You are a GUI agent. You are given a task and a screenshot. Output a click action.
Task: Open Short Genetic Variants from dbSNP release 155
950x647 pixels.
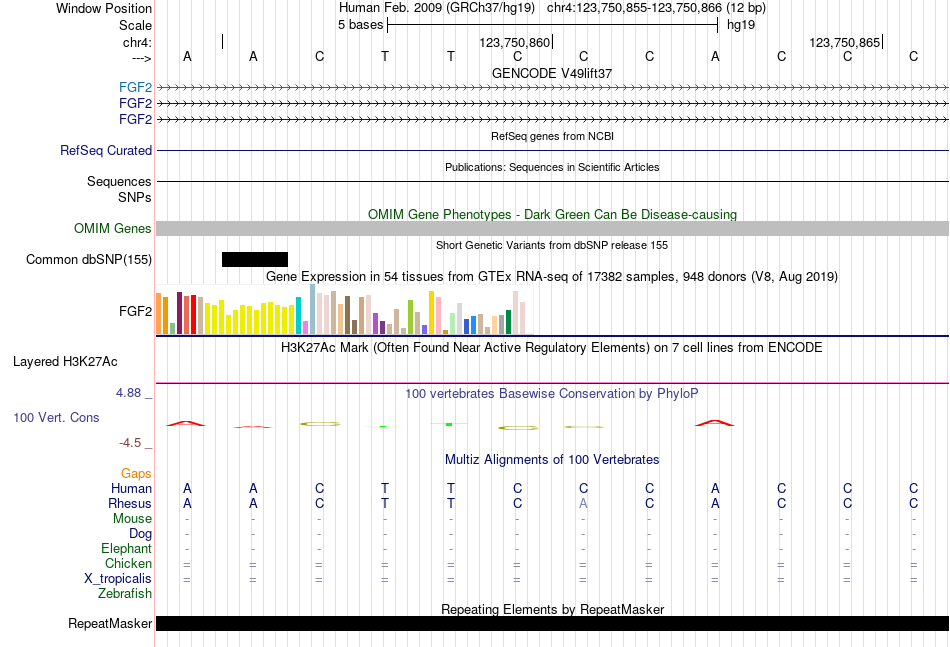(x=552, y=245)
